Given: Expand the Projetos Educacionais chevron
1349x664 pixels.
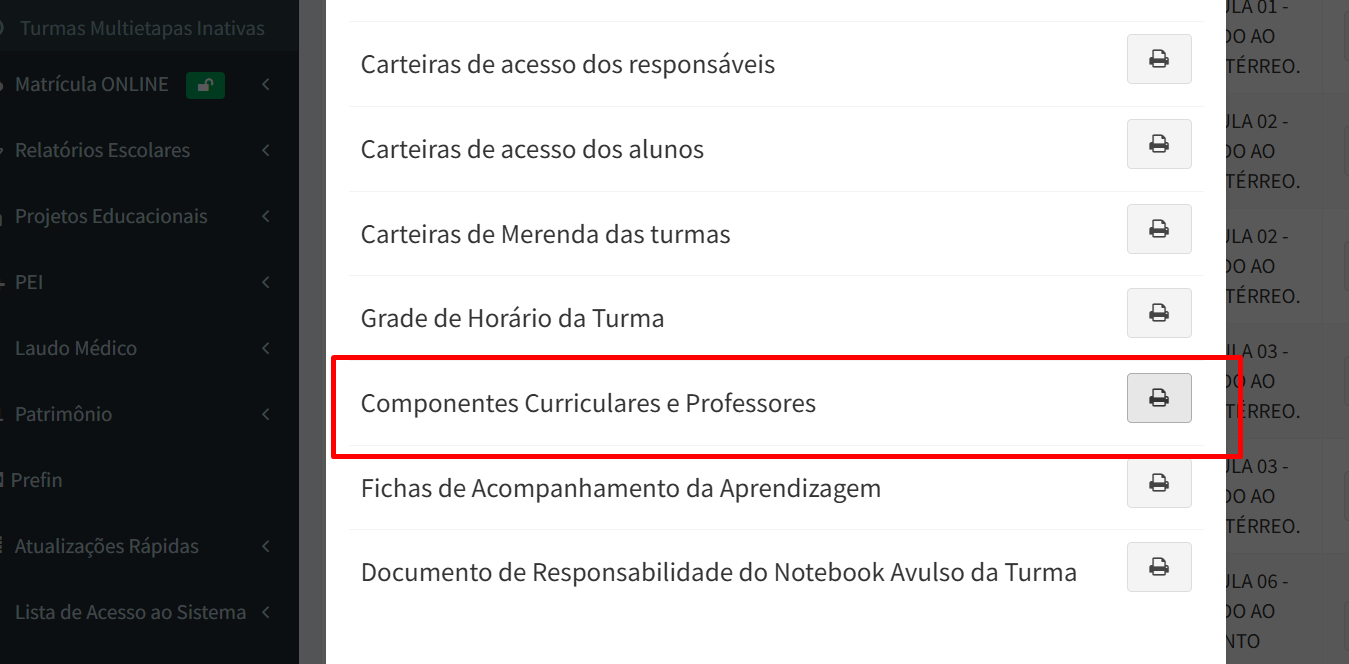Looking at the screenshot, I should pos(266,217).
